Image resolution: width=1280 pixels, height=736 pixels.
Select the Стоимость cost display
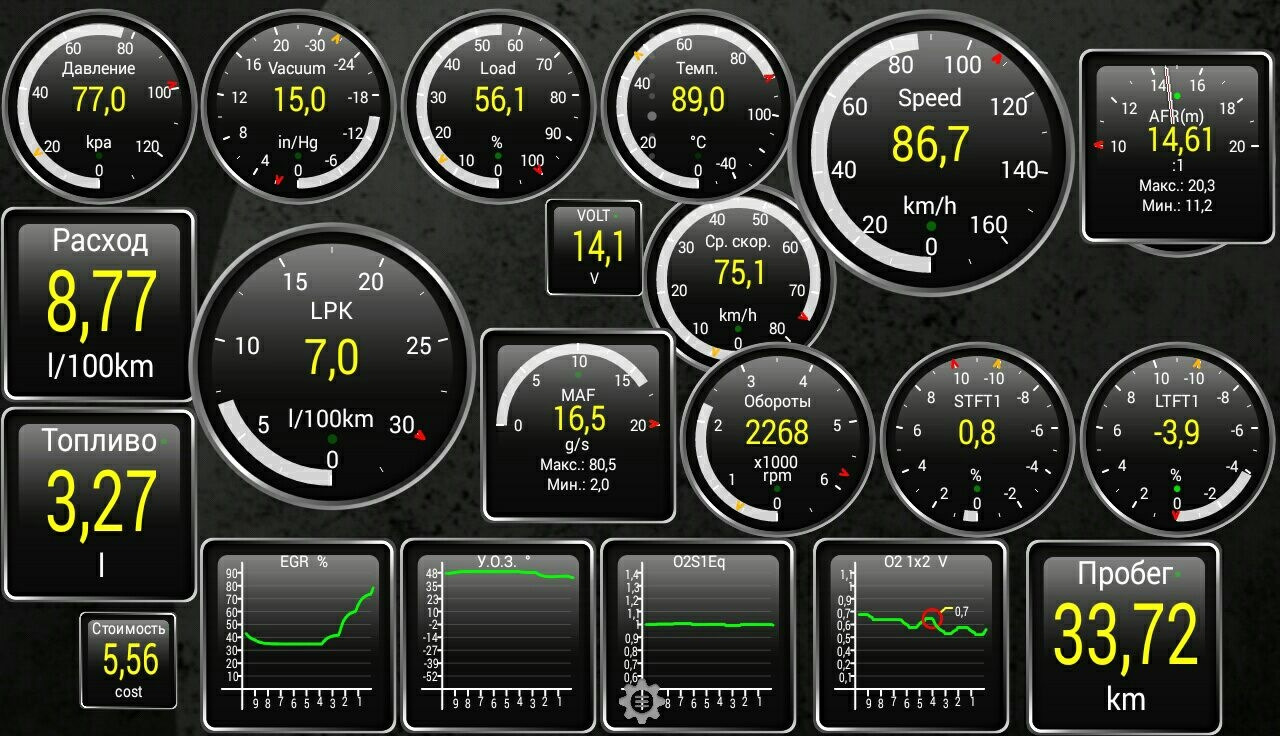129,660
